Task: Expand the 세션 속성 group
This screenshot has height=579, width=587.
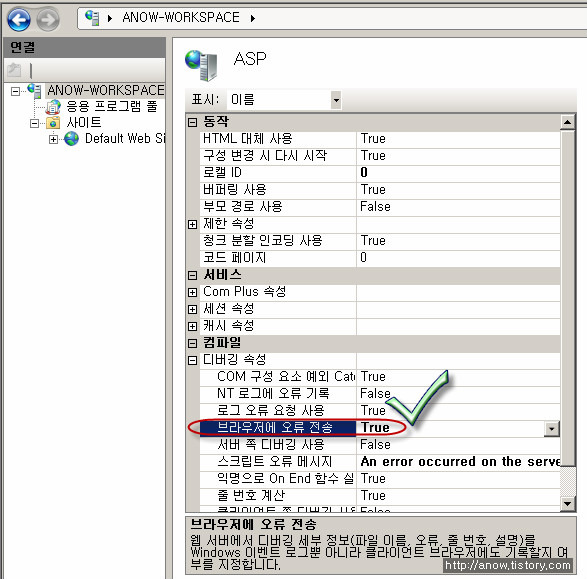Action: click(192, 309)
